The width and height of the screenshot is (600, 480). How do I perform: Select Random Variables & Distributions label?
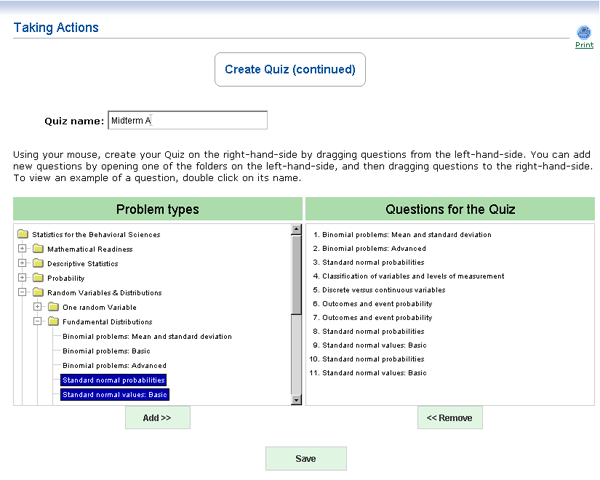tap(104, 293)
